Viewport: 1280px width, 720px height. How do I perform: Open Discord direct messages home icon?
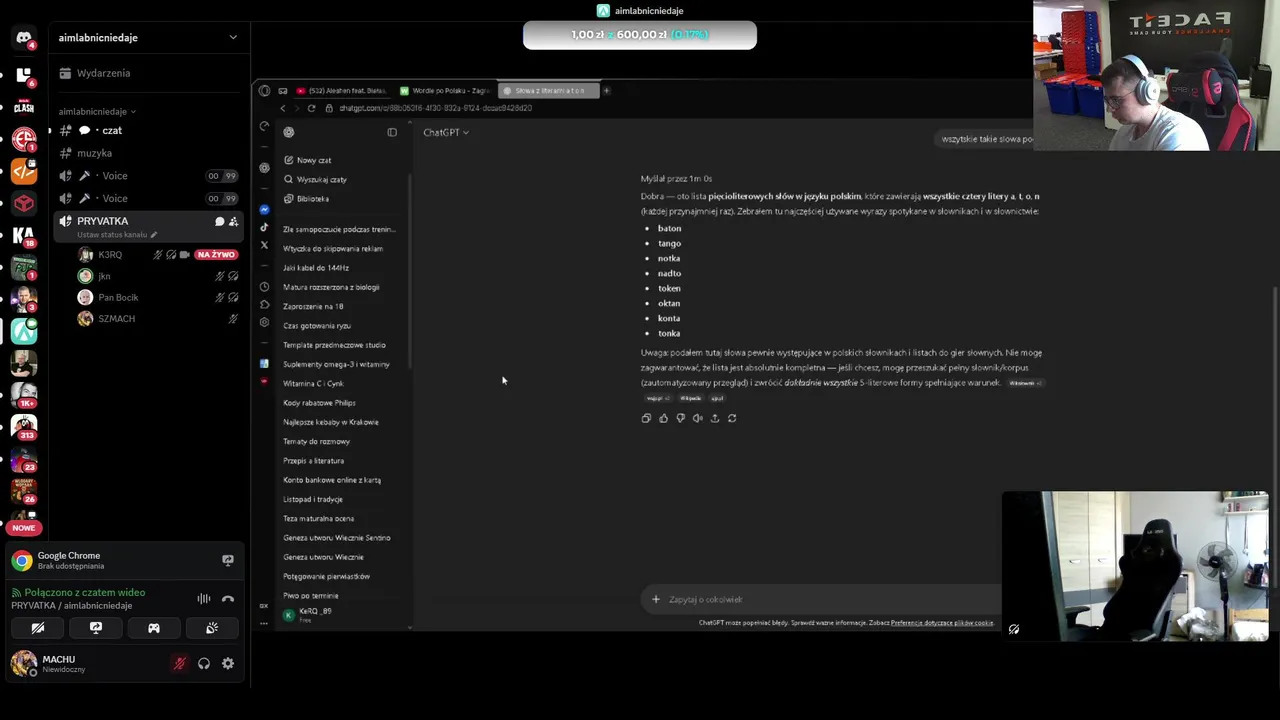click(x=24, y=39)
